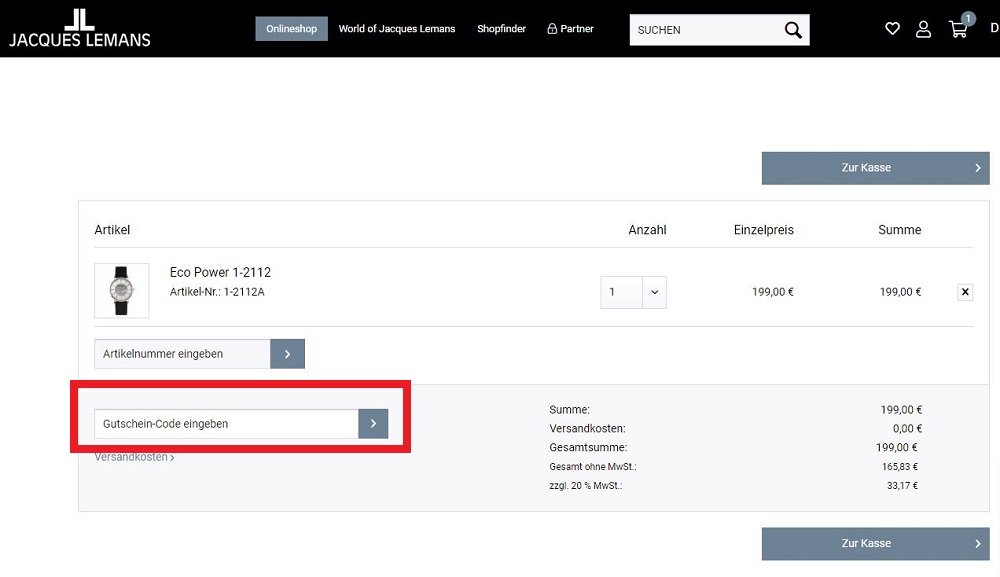Select the Onlineshop menu item

[291, 29]
